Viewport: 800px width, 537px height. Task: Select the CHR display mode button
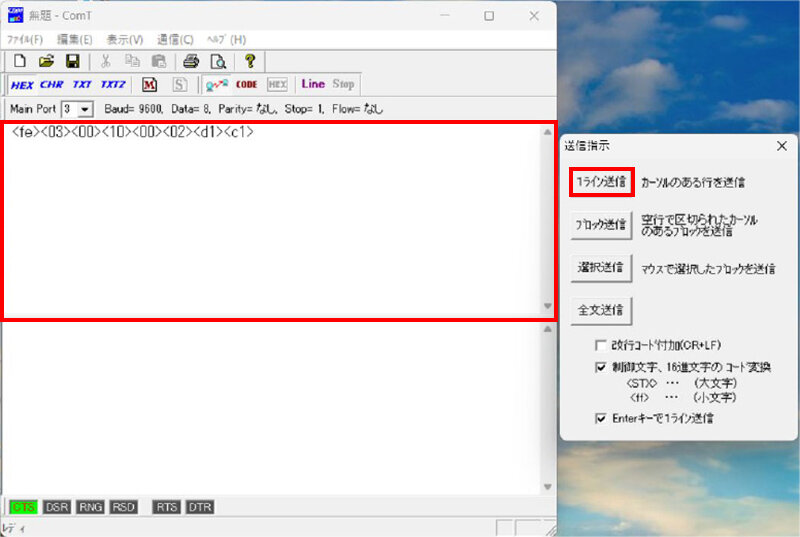point(51,85)
